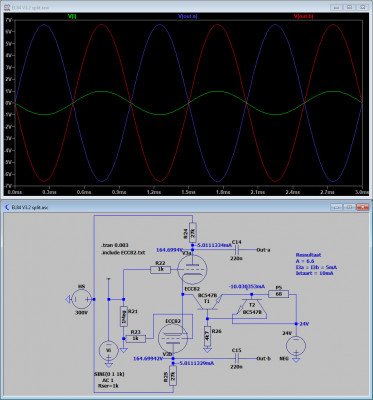Click the Resultaat comment heading
Image resolution: width=373 pixels, height=400 pixels.
[x=308, y=255]
